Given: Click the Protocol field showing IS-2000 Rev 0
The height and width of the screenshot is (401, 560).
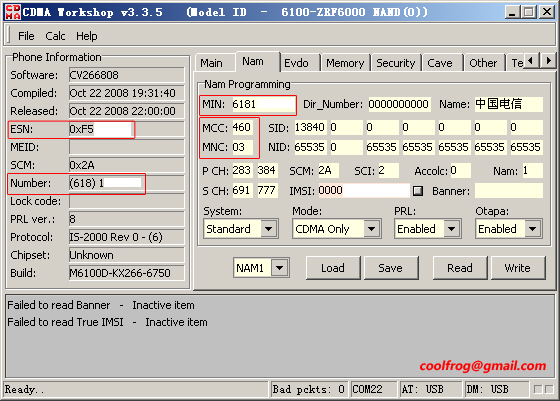Looking at the screenshot, I should (x=127, y=237).
